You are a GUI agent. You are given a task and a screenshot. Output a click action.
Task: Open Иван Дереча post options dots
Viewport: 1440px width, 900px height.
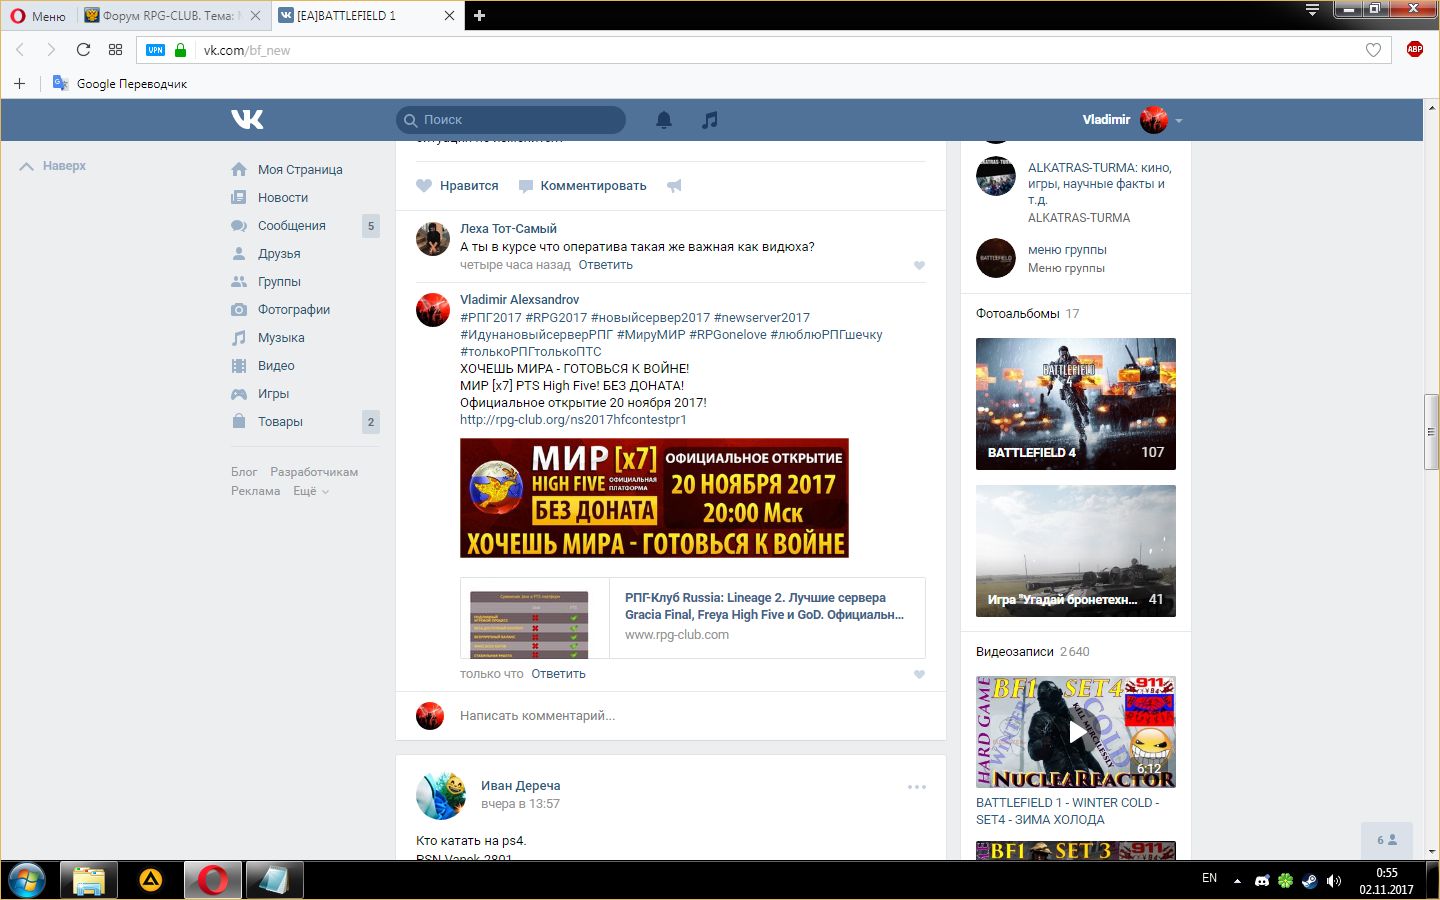click(917, 787)
